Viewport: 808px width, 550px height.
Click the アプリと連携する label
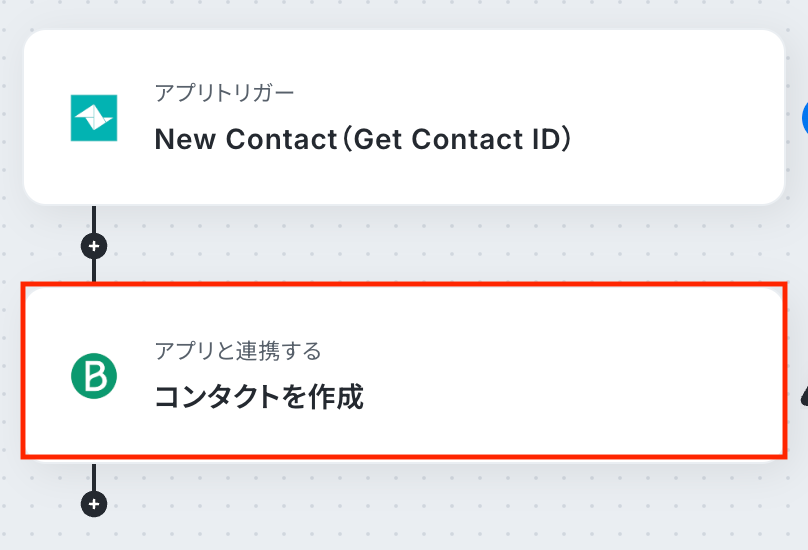[237, 351]
